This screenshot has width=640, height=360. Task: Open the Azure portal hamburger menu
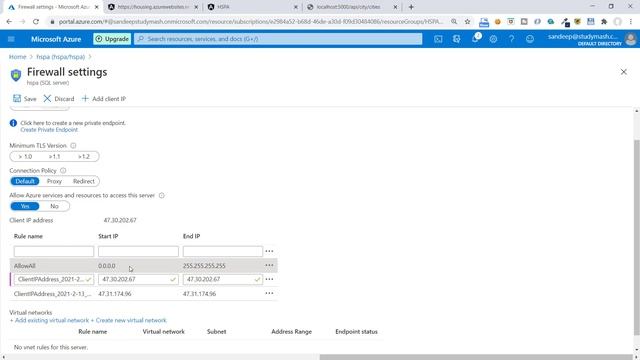pos(11,39)
